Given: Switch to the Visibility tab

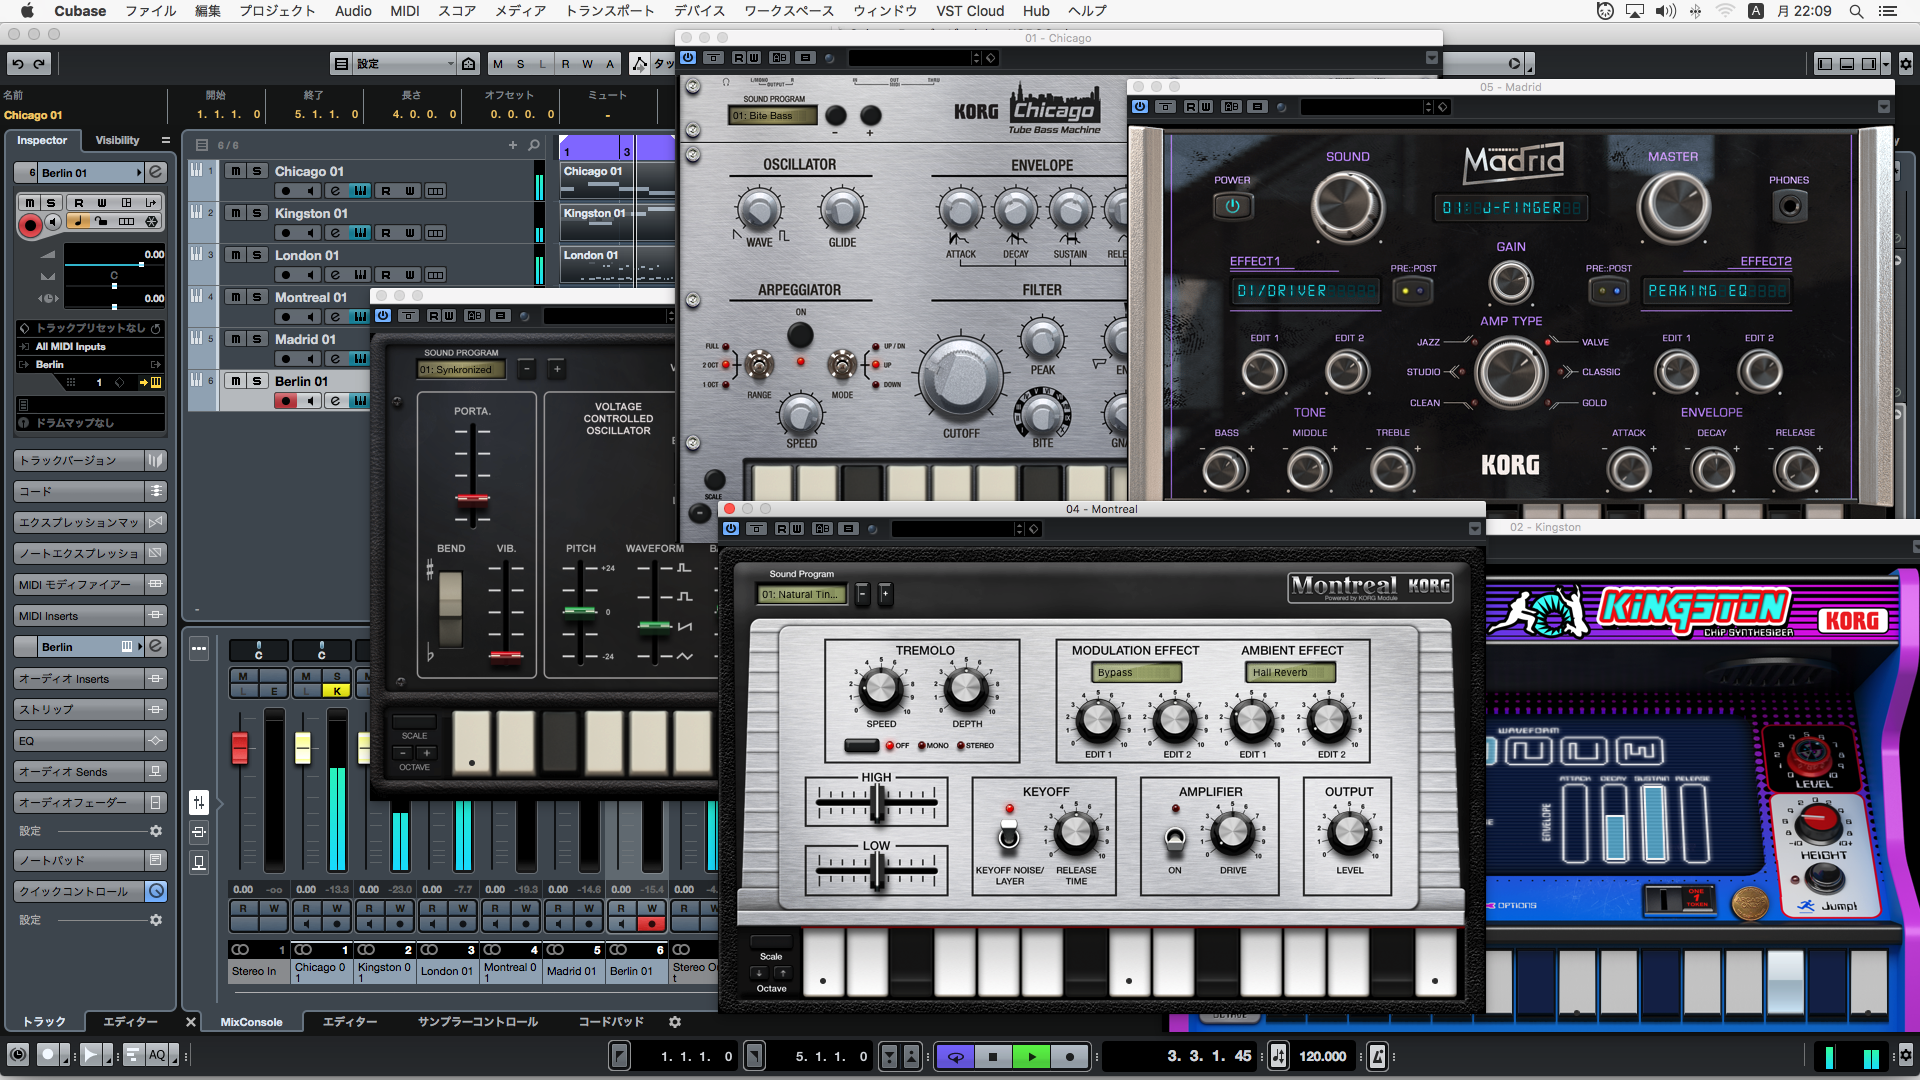Looking at the screenshot, I should point(117,140).
